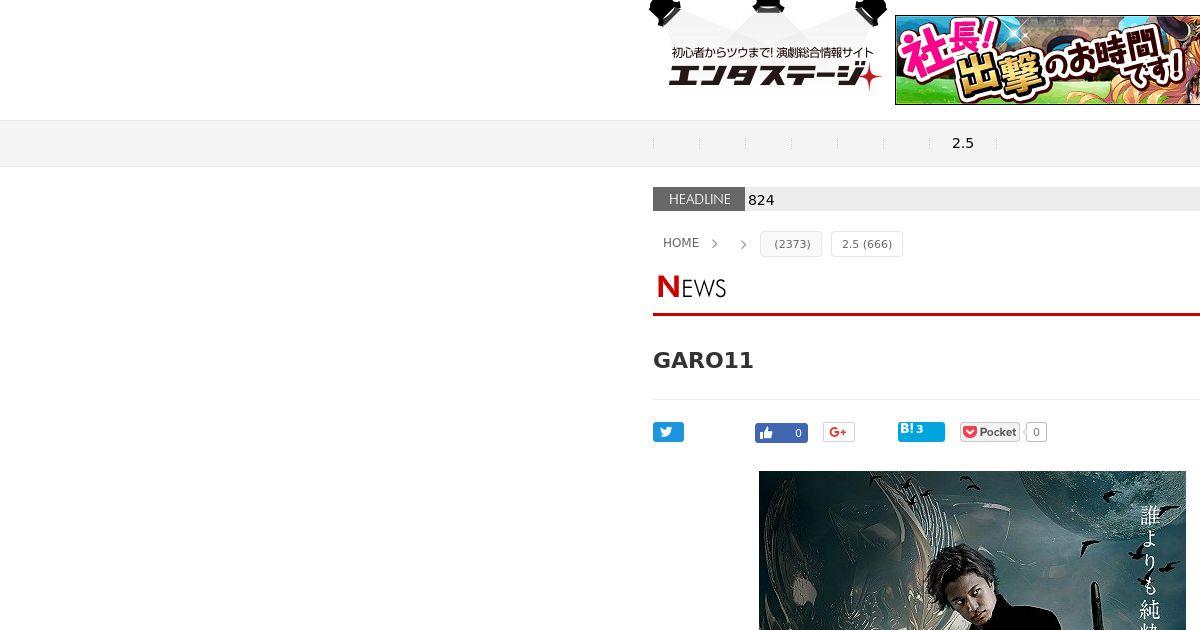Screen dimensions: 1200x630
Task: Open the 2.5 (666) category tag
Action: click(x=867, y=244)
